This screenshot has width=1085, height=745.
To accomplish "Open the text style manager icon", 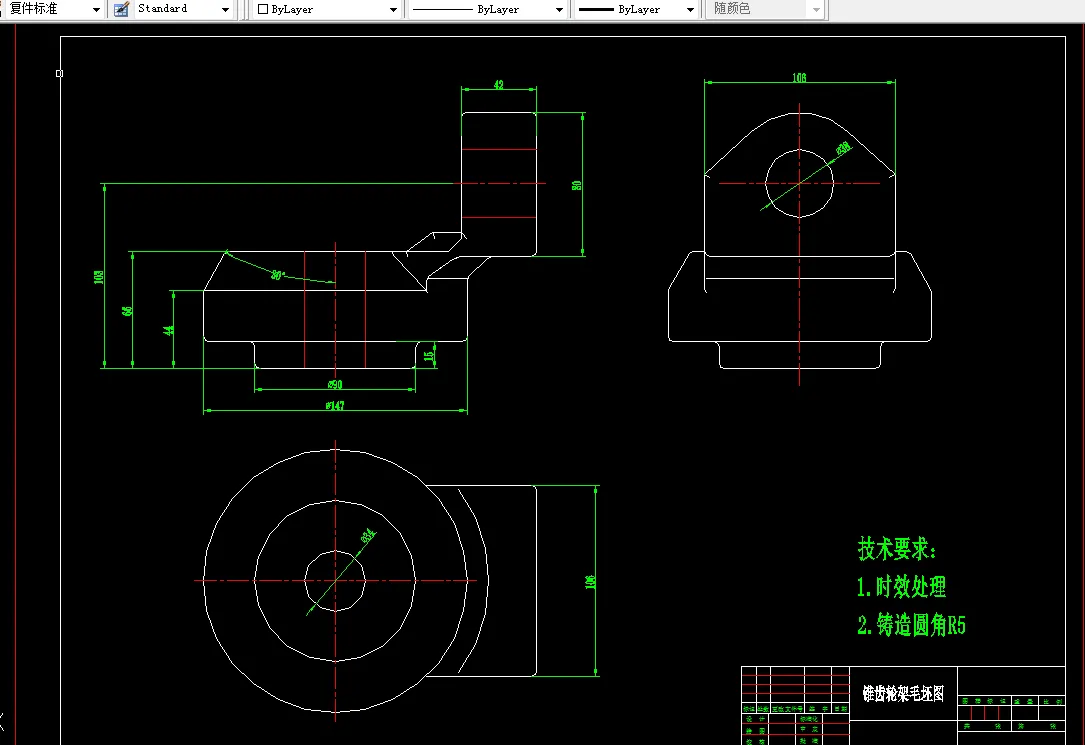I will point(121,10).
